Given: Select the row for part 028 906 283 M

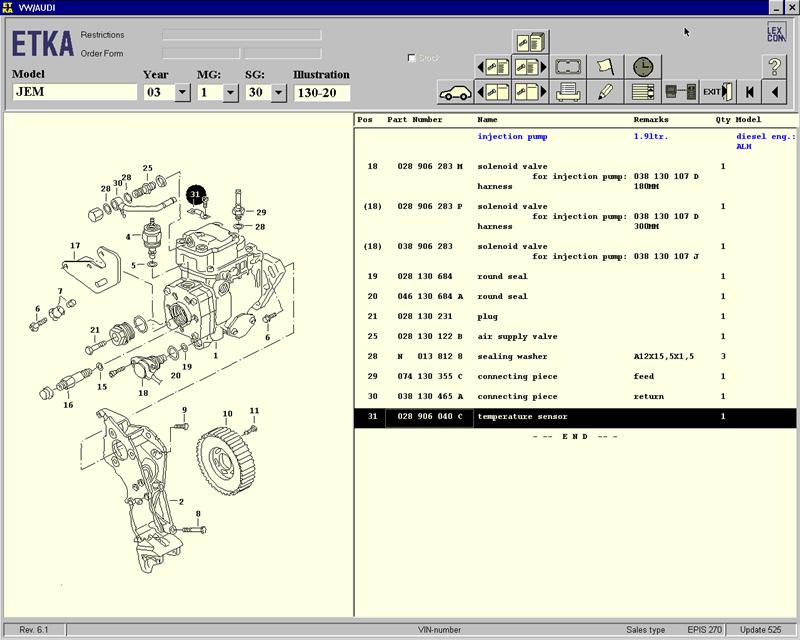Looking at the screenshot, I should [x=574, y=176].
